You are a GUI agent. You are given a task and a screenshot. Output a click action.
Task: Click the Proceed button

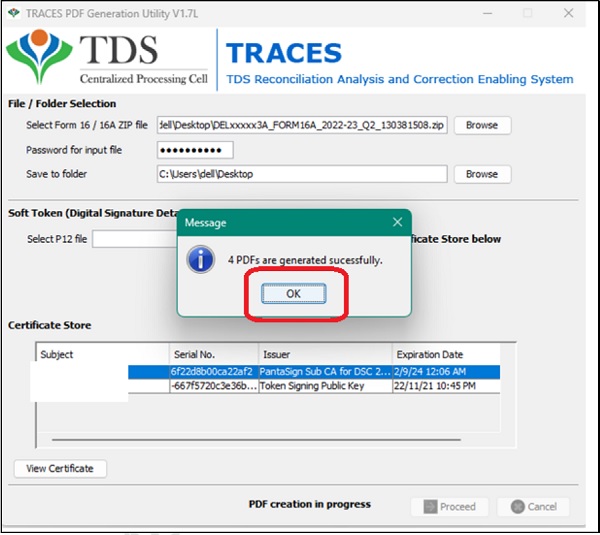[450, 507]
